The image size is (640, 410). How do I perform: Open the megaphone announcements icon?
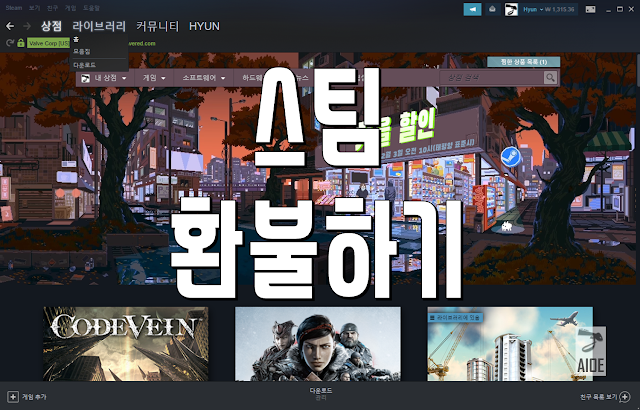[x=472, y=9]
